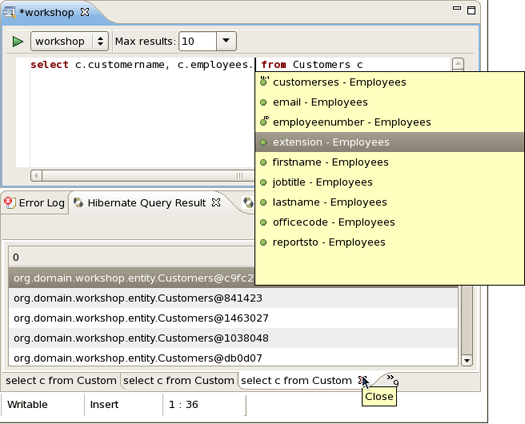Click the customerses property icon
This screenshot has width=525, height=424.
click(264, 81)
